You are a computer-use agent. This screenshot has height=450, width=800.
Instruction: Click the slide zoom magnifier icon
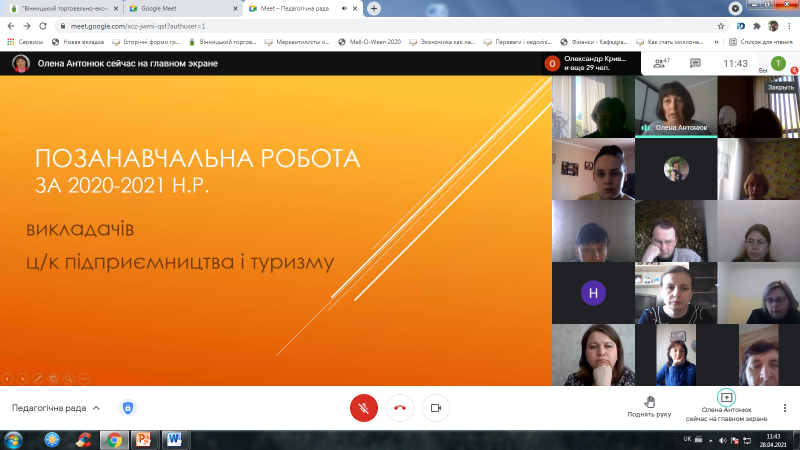point(68,379)
